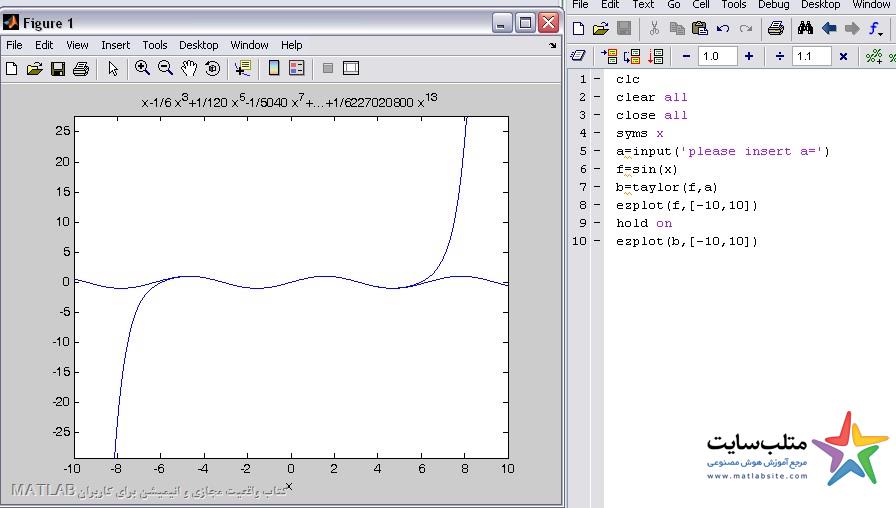Create a new file in the editor toolbar
This screenshot has width=896, height=508.
[578, 28]
